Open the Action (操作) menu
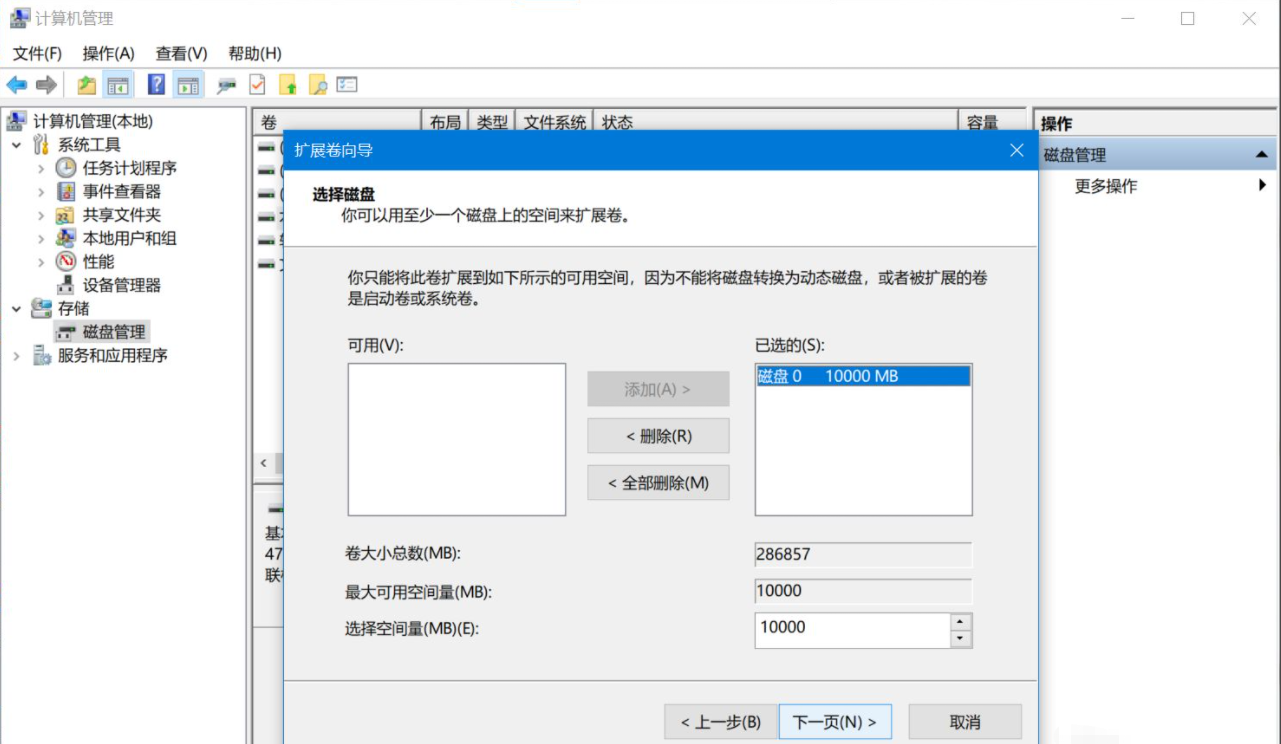The width and height of the screenshot is (1281, 744). click(108, 53)
